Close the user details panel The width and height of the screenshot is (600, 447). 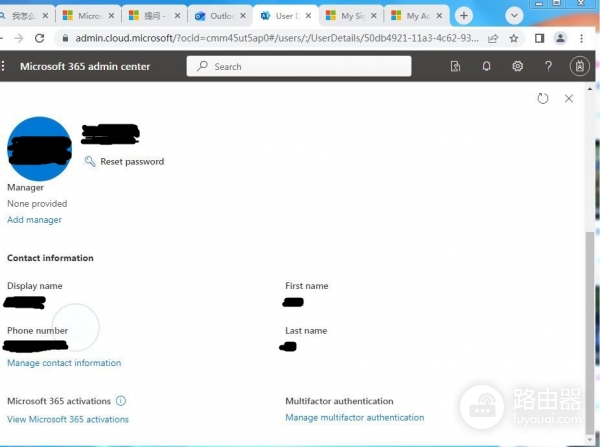tap(569, 99)
